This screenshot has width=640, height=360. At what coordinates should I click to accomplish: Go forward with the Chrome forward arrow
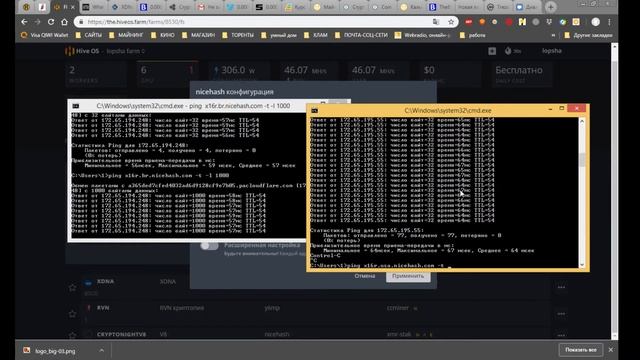pyautogui.click(x=38, y=22)
